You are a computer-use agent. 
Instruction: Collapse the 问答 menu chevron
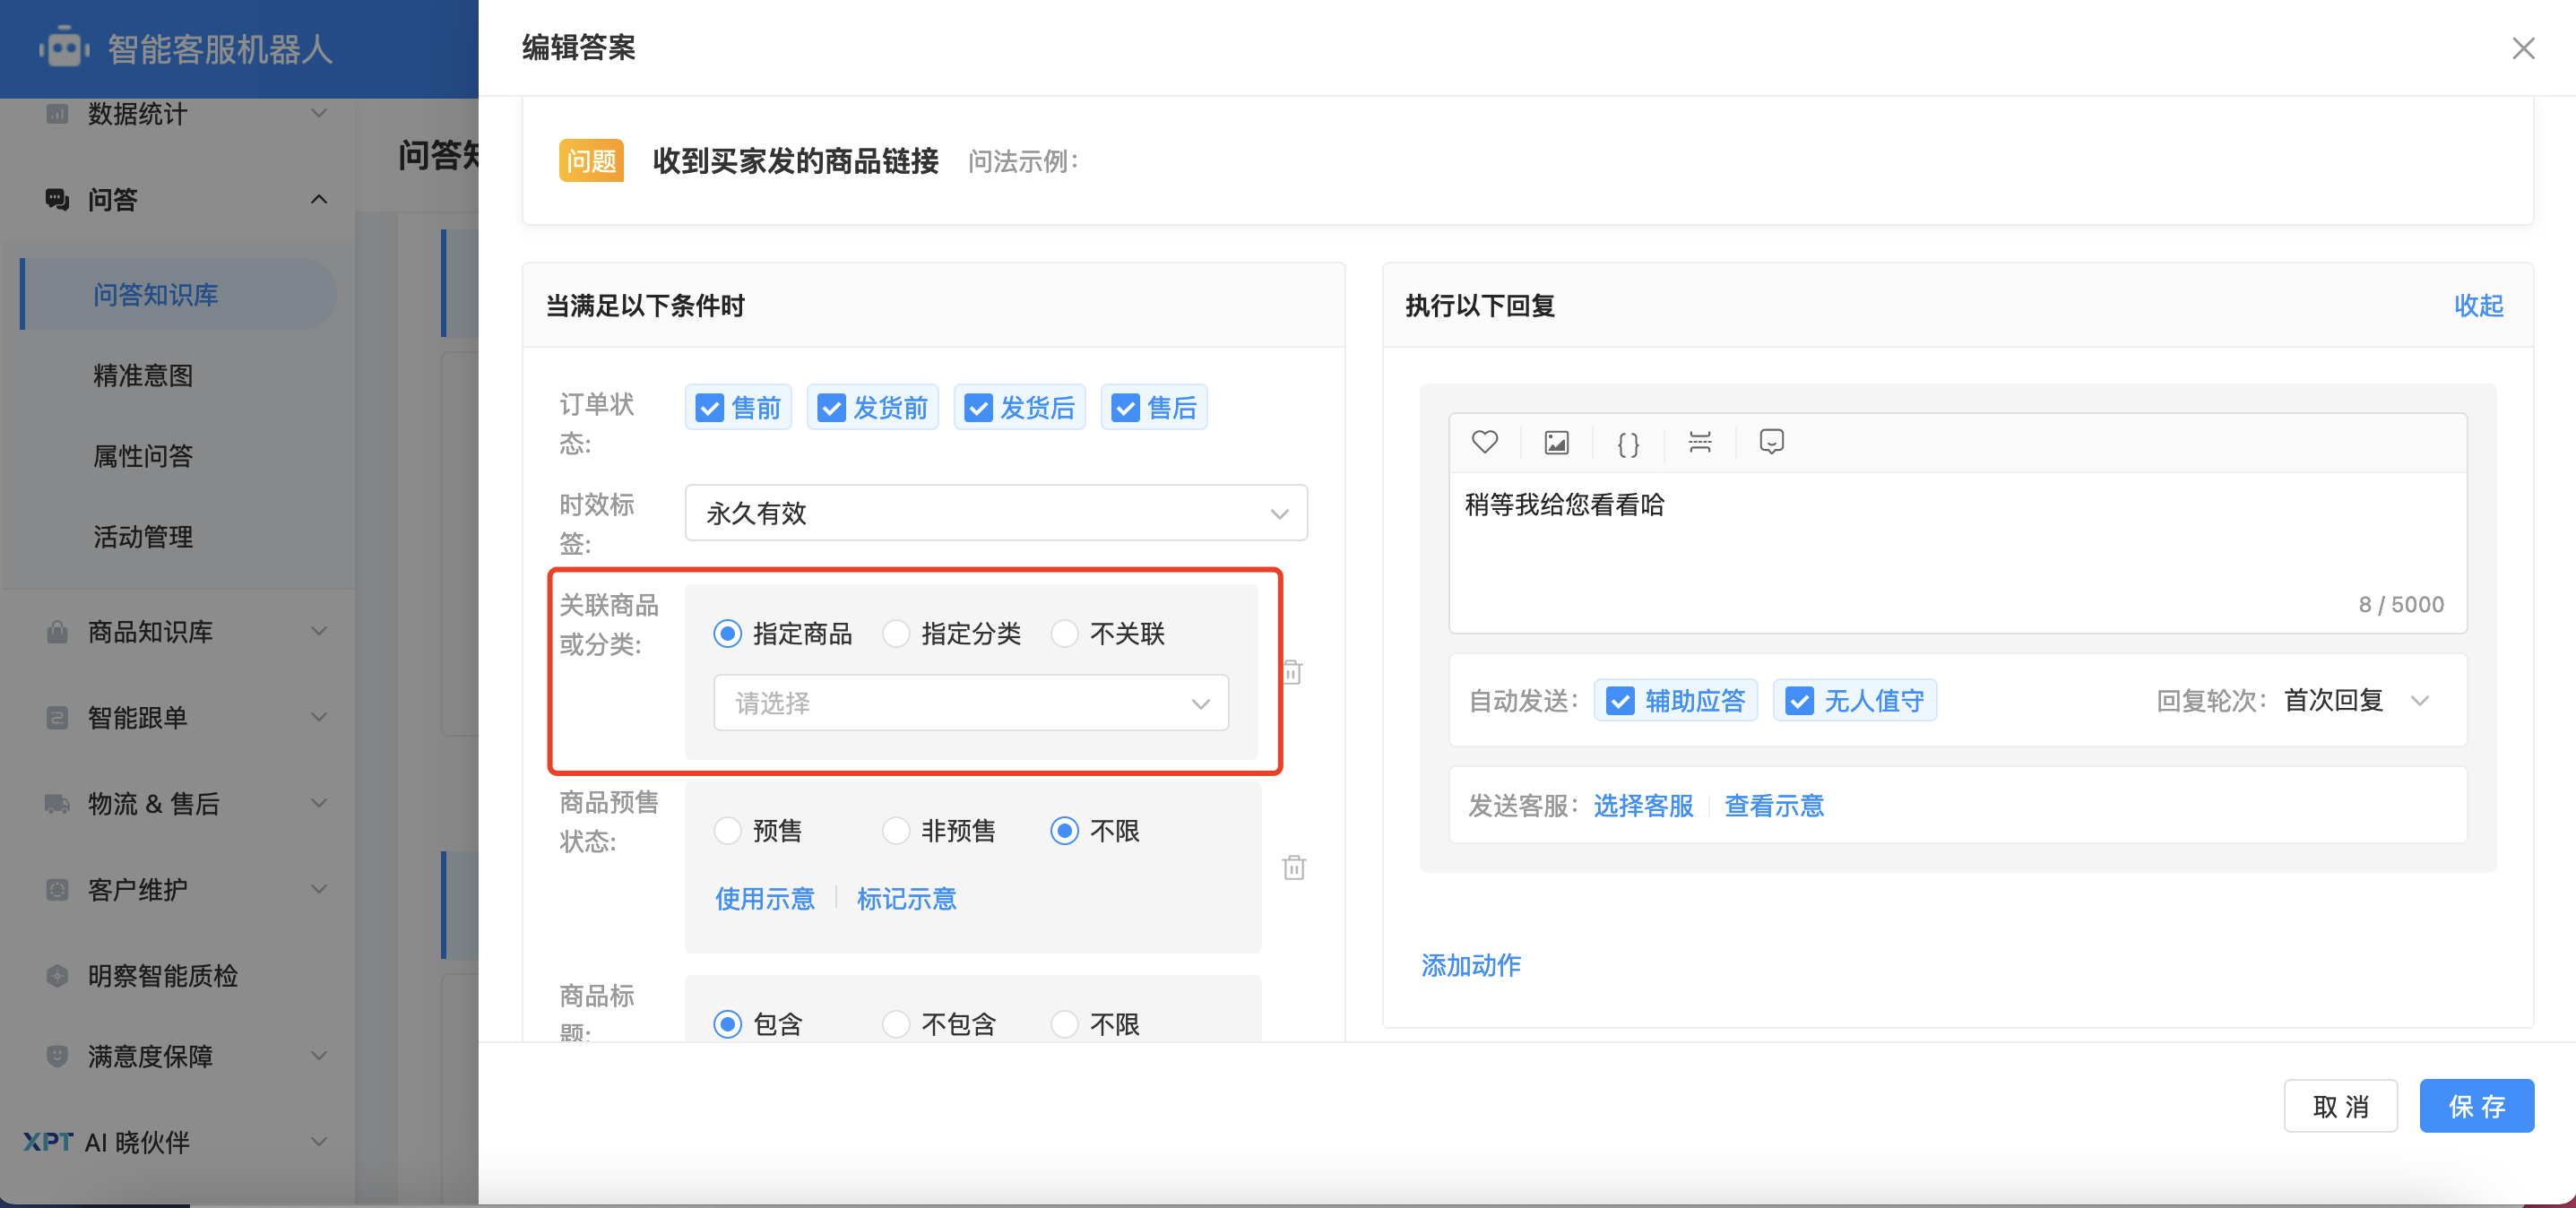click(319, 199)
